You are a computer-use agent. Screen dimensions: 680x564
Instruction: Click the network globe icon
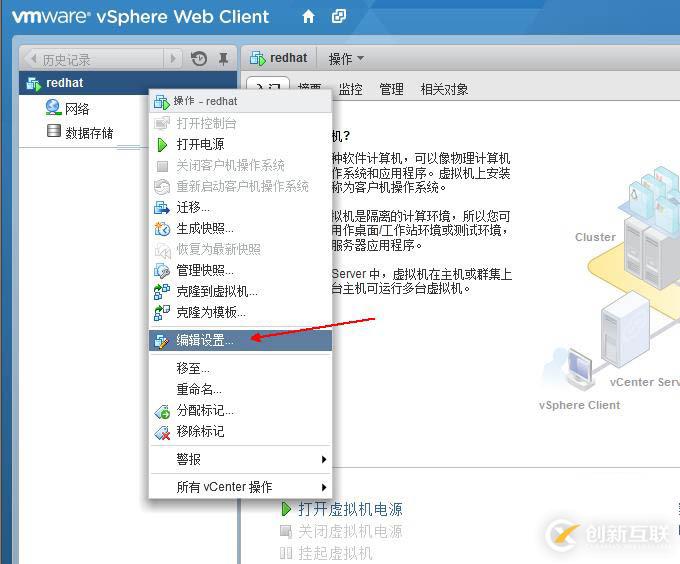(x=53, y=107)
